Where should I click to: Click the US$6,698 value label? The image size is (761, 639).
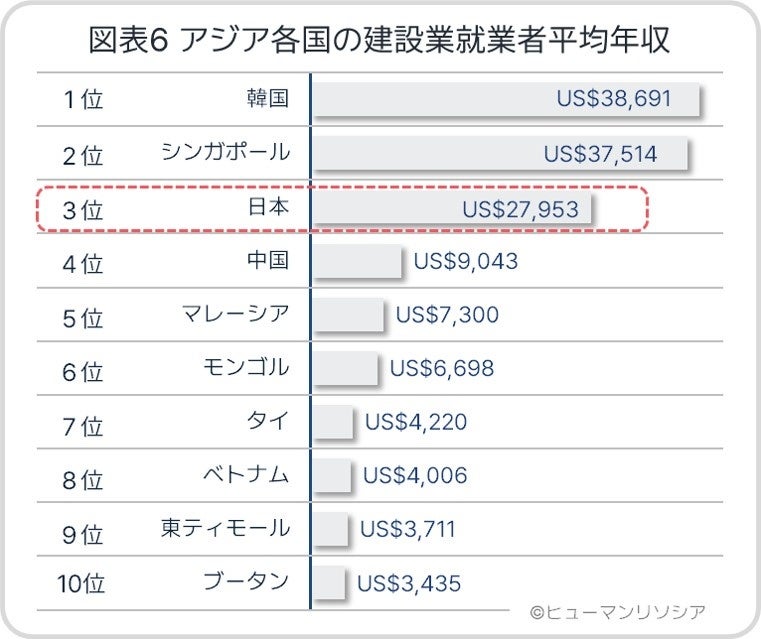(x=441, y=369)
